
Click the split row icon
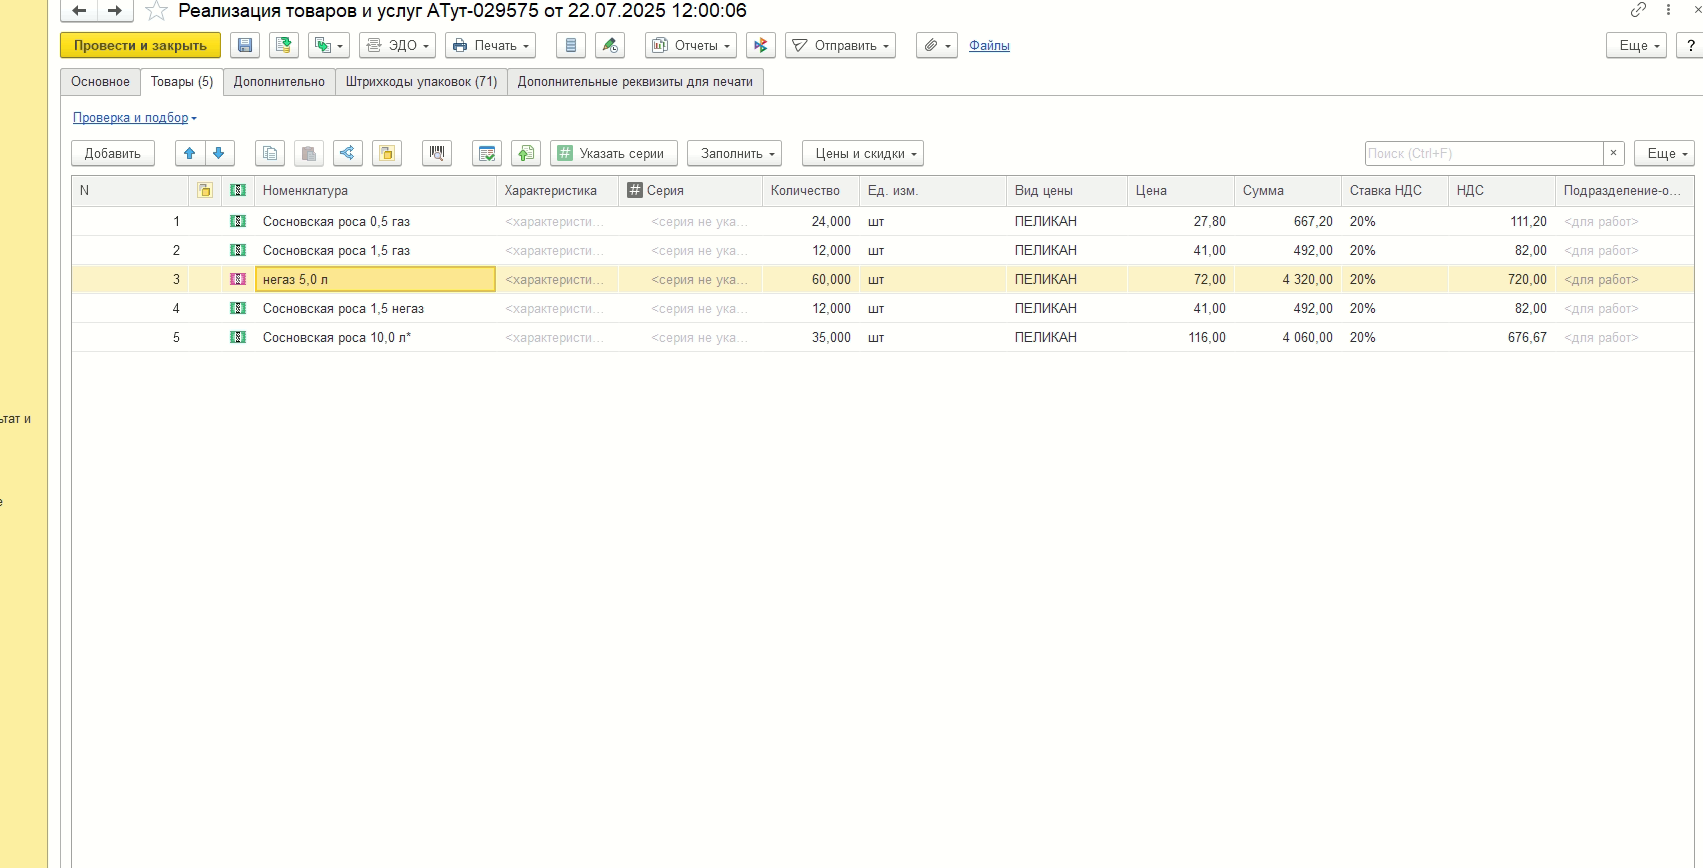pyautogui.click(x=347, y=153)
